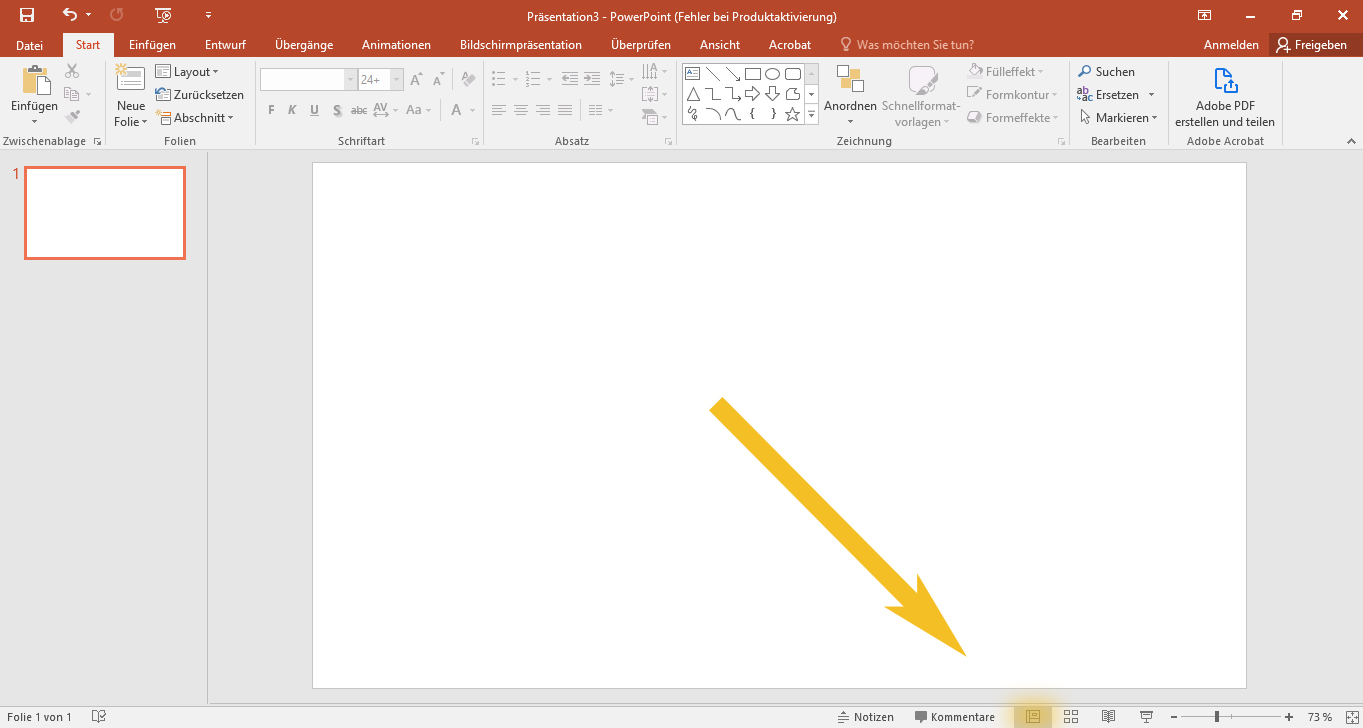Toggle bold formatting (F)
This screenshot has width=1363, height=728.
(x=271, y=110)
